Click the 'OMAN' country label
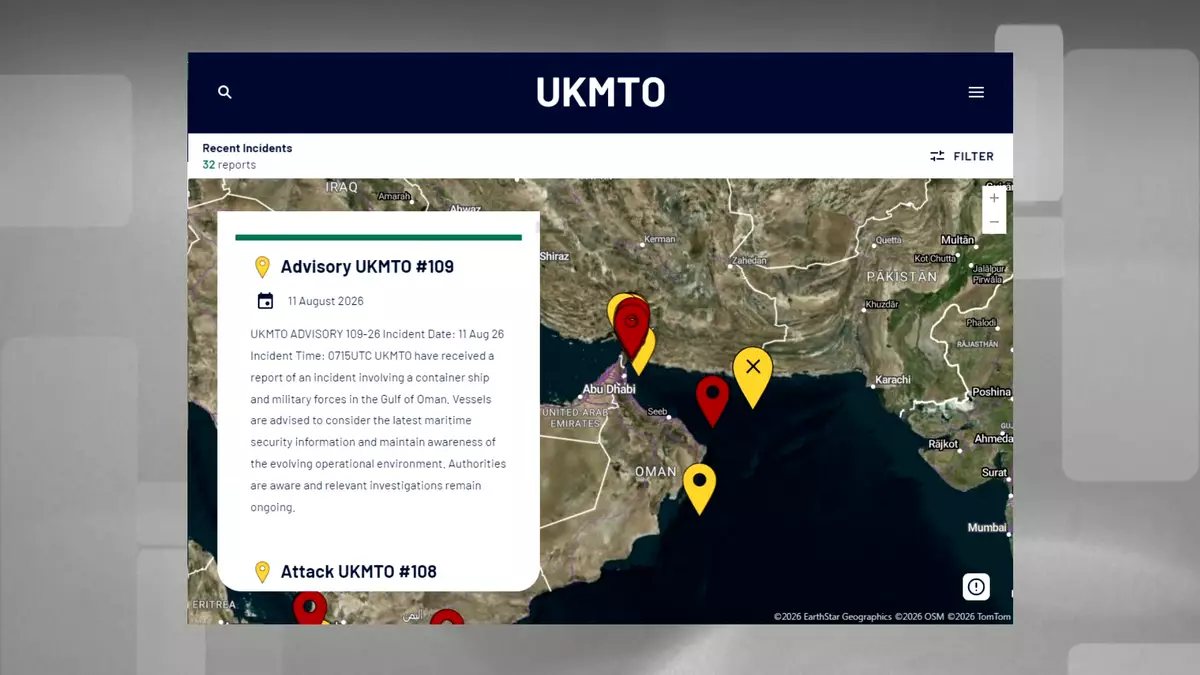Viewport: 1200px width, 675px height. click(x=656, y=472)
